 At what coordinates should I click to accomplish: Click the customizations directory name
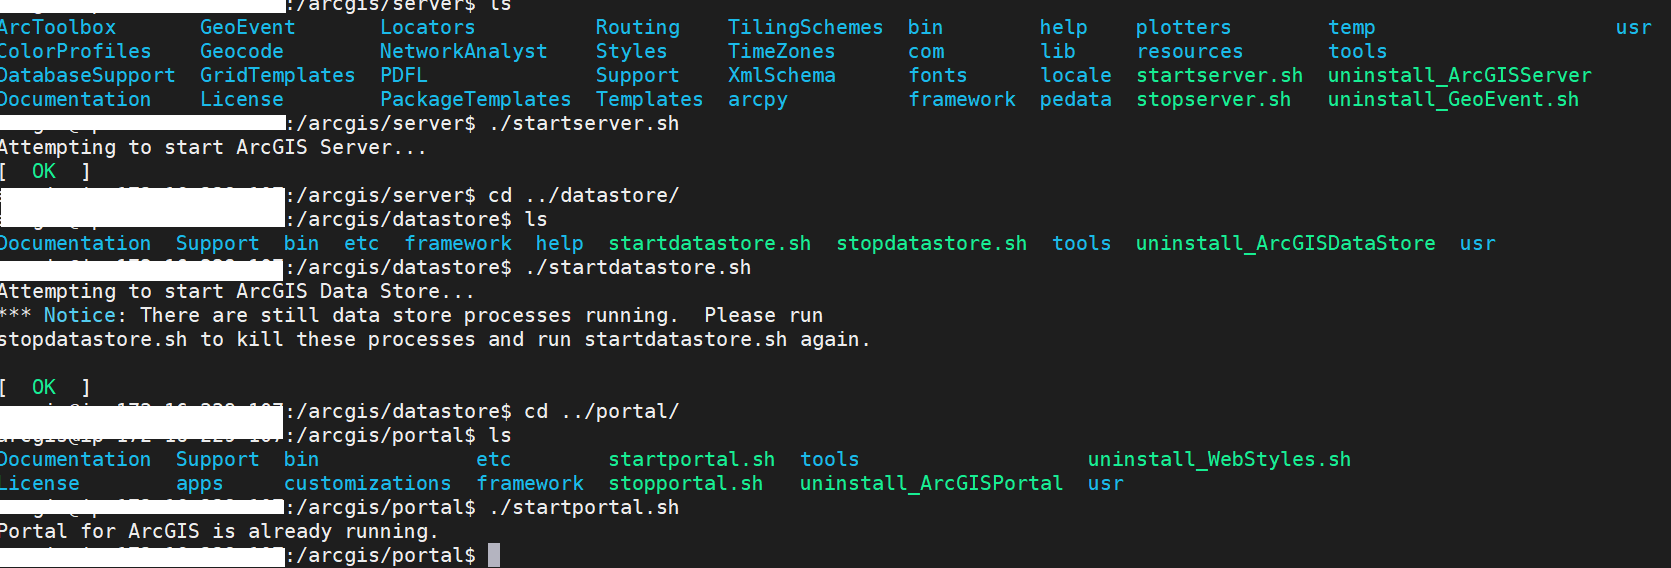(x=368, y=483)
